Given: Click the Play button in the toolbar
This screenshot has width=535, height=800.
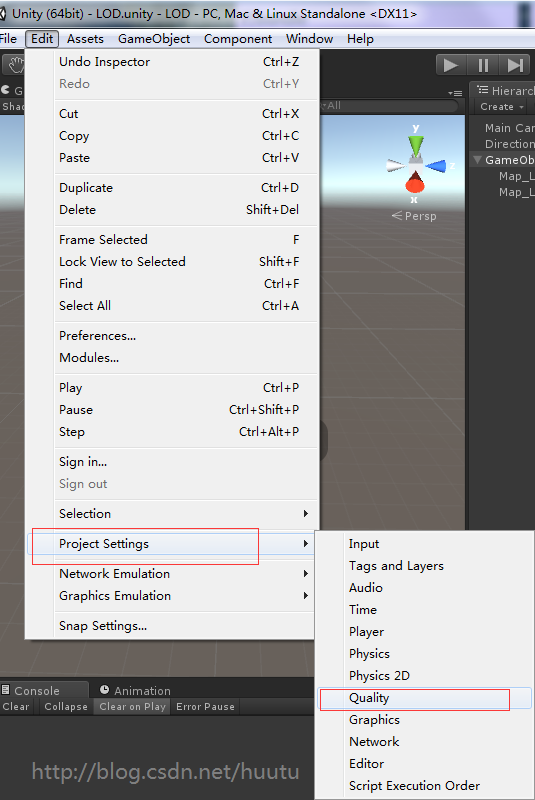Looking at the screenshot, I should [x=451, y=65].
